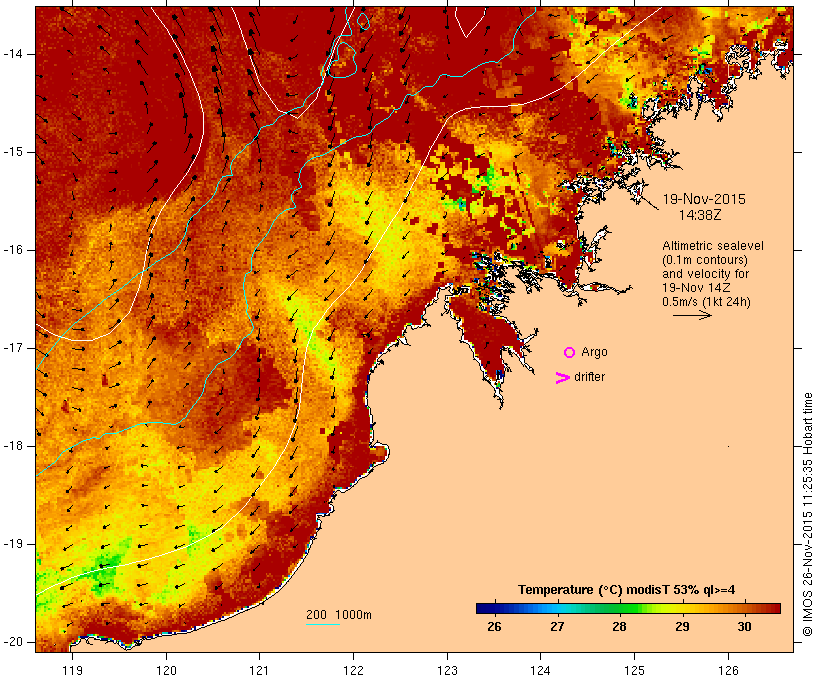
Task: Click the 'Argo' legend label
Action: click(594, 353)
